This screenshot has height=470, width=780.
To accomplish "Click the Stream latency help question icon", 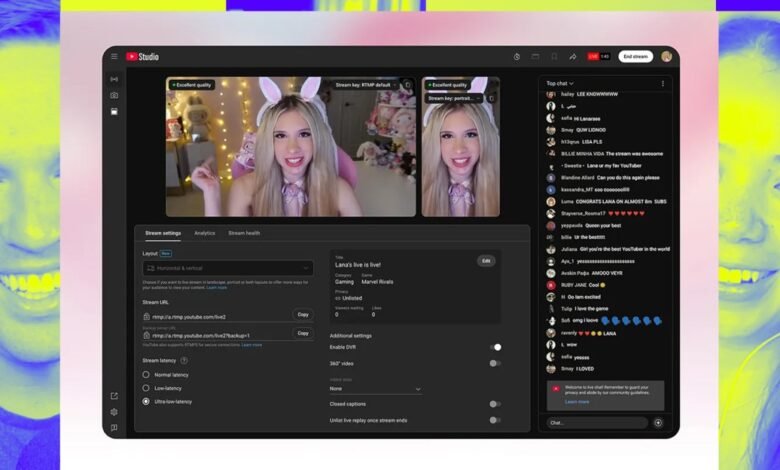I will coord(184,360).
